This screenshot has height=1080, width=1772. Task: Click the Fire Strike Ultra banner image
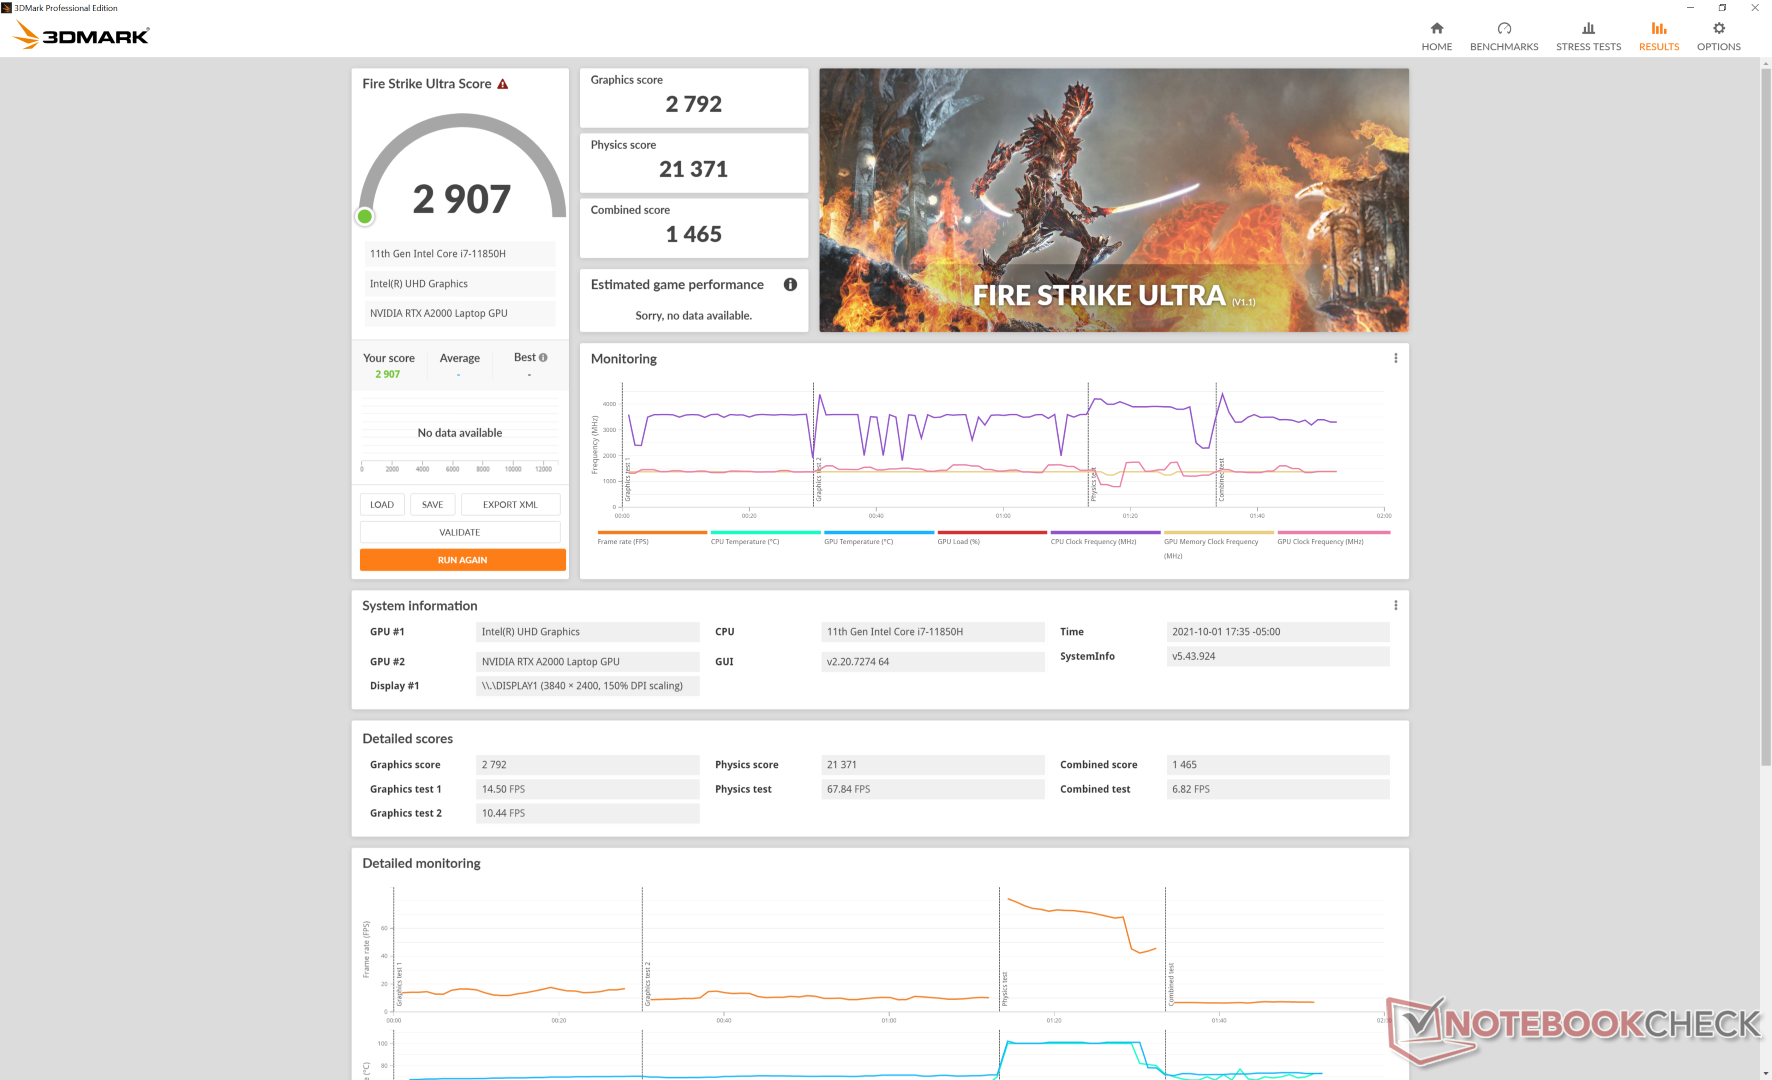1114,200
